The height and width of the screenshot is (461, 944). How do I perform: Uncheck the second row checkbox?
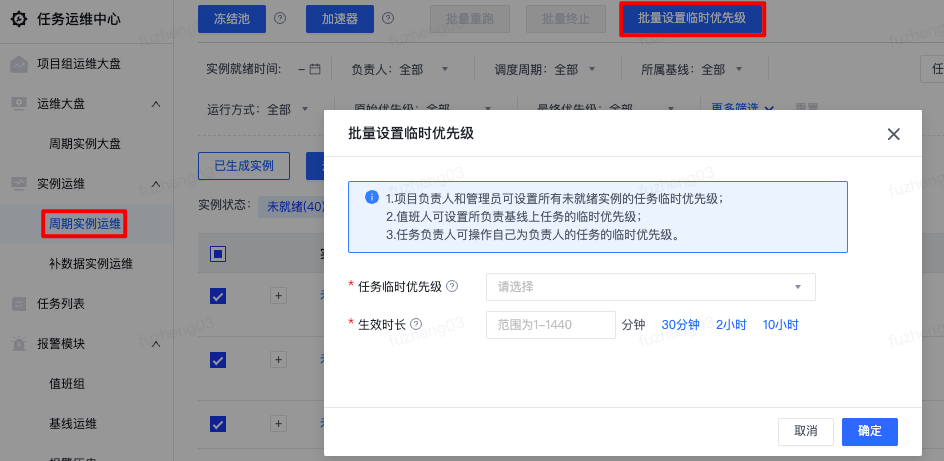click(x=218, y=359)
